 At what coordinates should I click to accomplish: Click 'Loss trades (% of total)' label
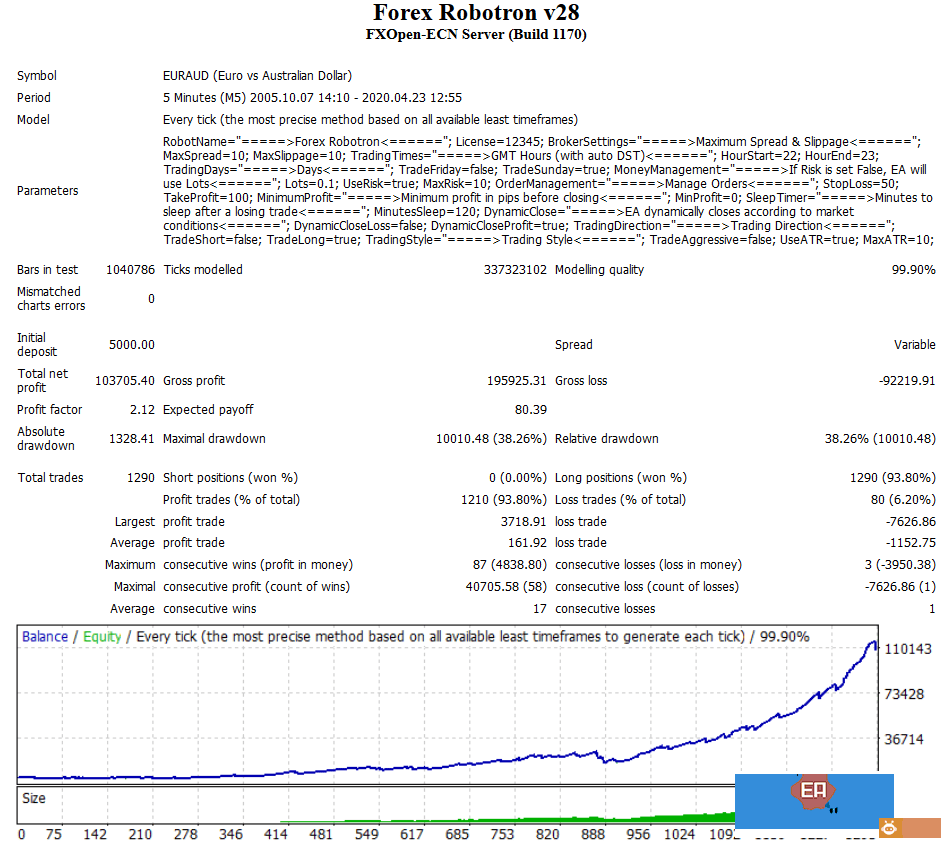coord(620,499)
